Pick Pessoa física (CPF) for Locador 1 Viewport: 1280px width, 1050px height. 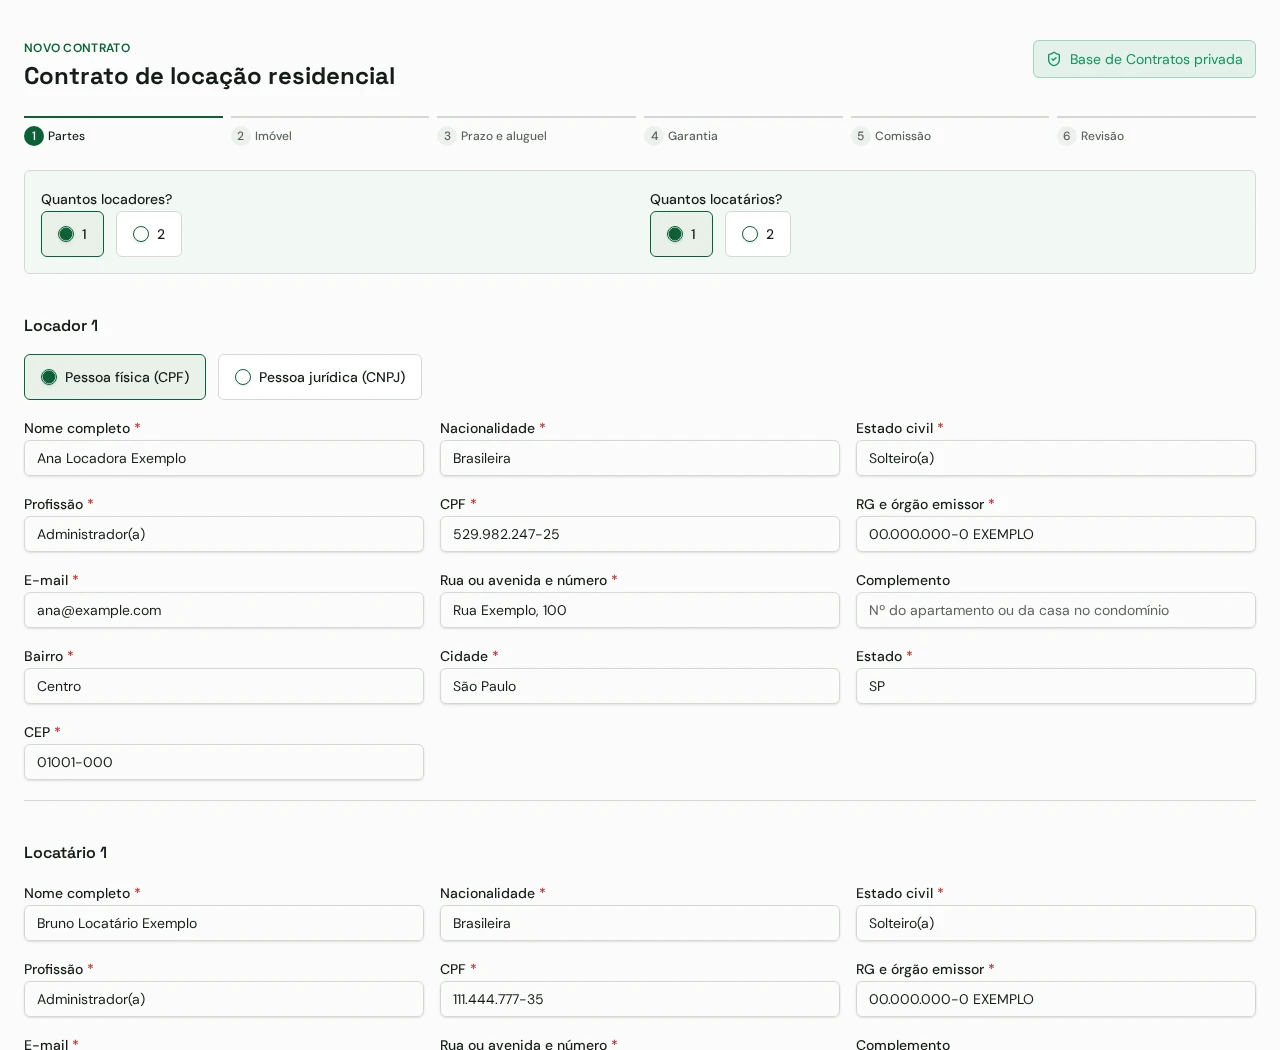[115, 377]
